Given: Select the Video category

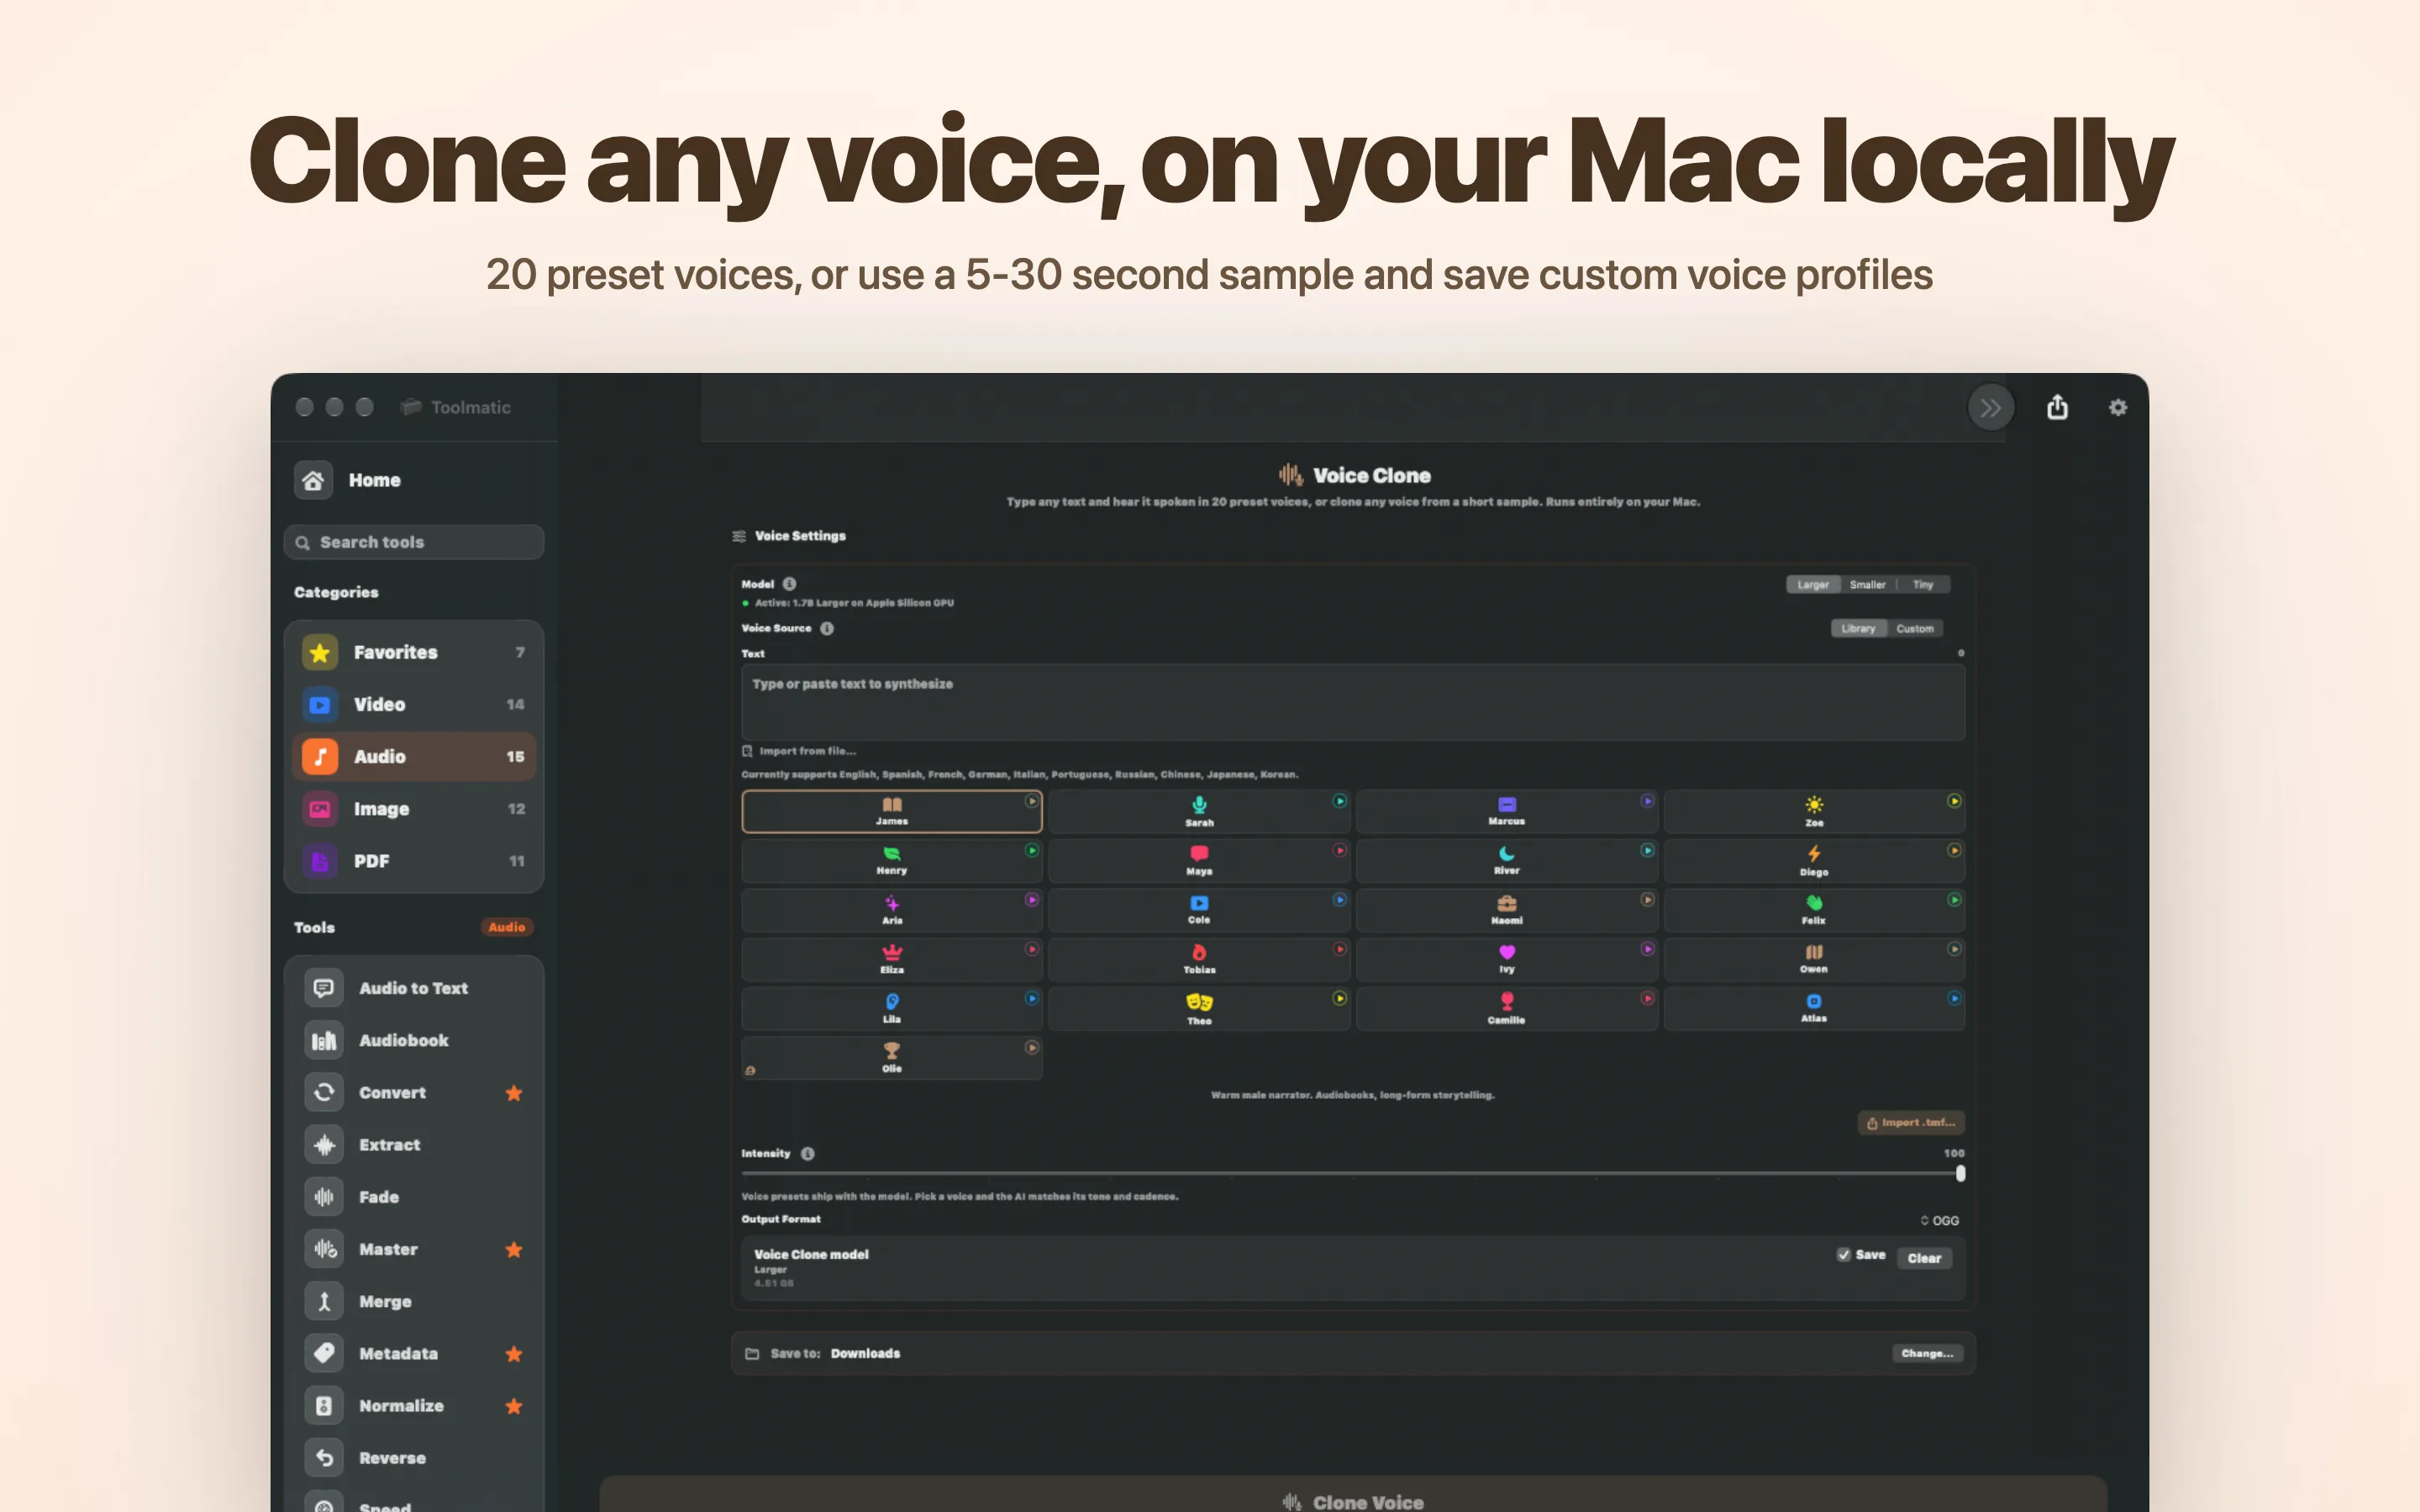Looking at the screenshot, I should [x=414, y=704].
